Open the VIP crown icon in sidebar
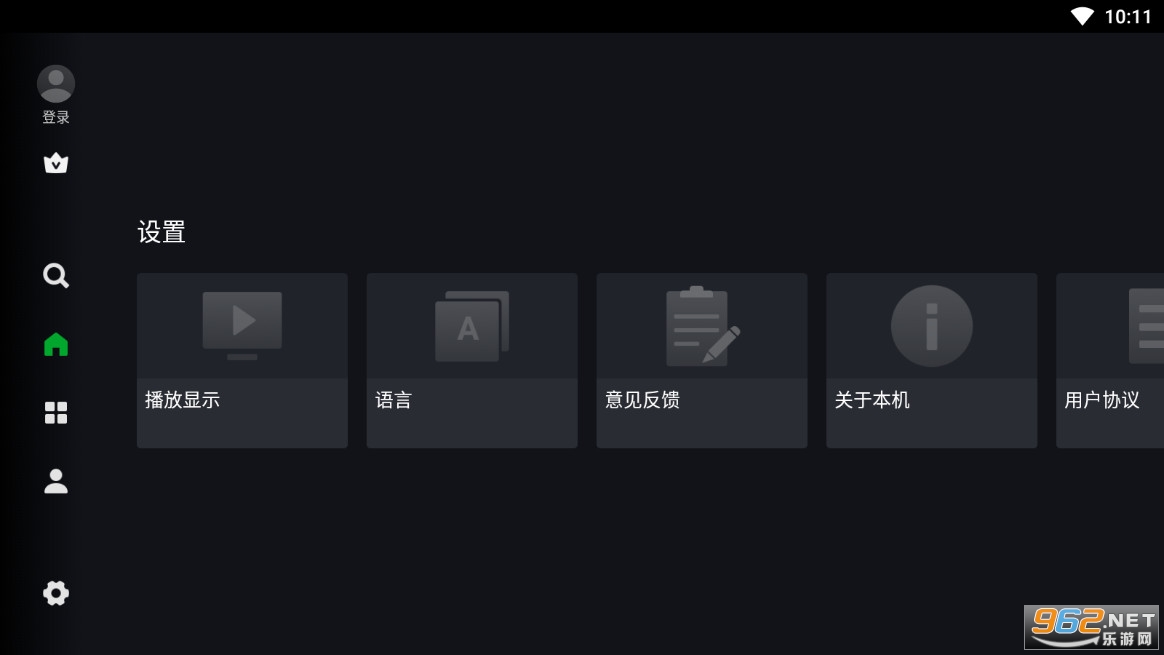The image size is (1164, 655). point(56,163)
